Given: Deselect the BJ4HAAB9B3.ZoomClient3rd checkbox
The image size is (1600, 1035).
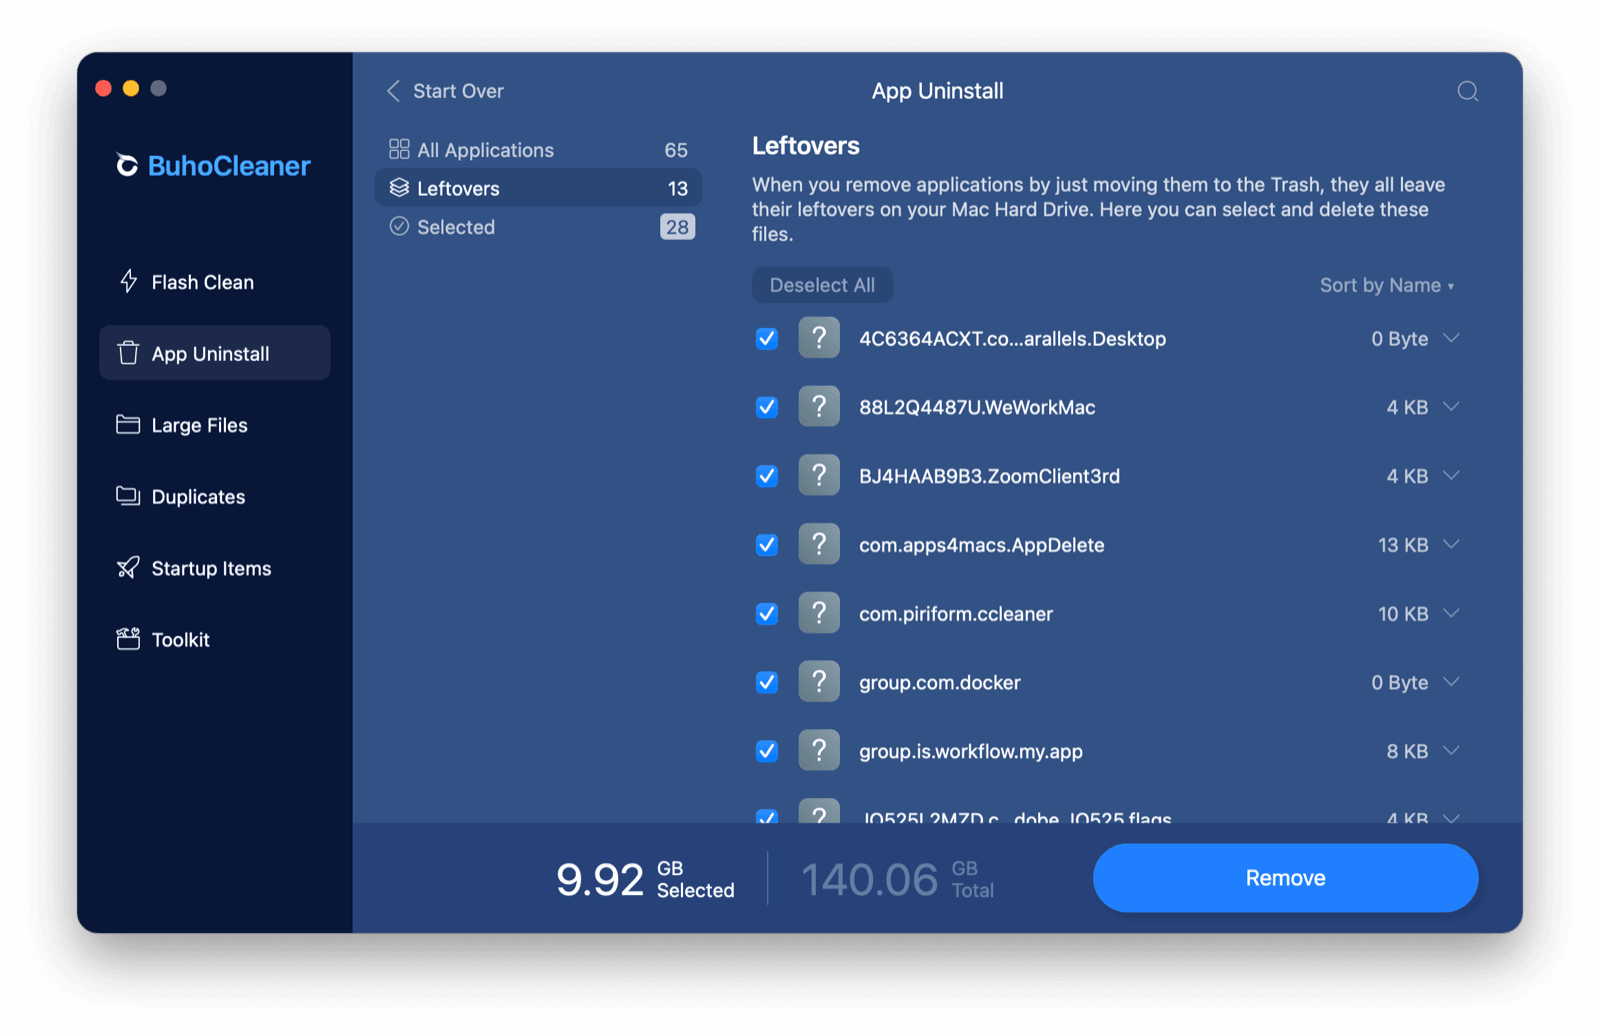Looking at the screenshot, I should pyautogui.click(x=766, y=475).
